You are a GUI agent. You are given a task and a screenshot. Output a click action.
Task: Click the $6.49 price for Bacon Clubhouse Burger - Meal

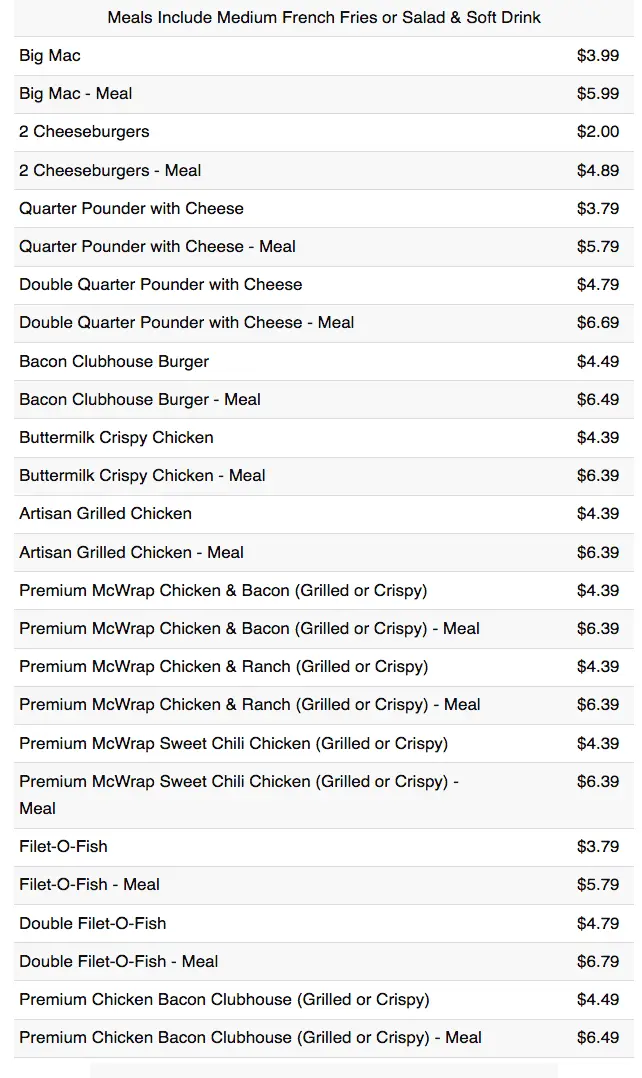597,400
